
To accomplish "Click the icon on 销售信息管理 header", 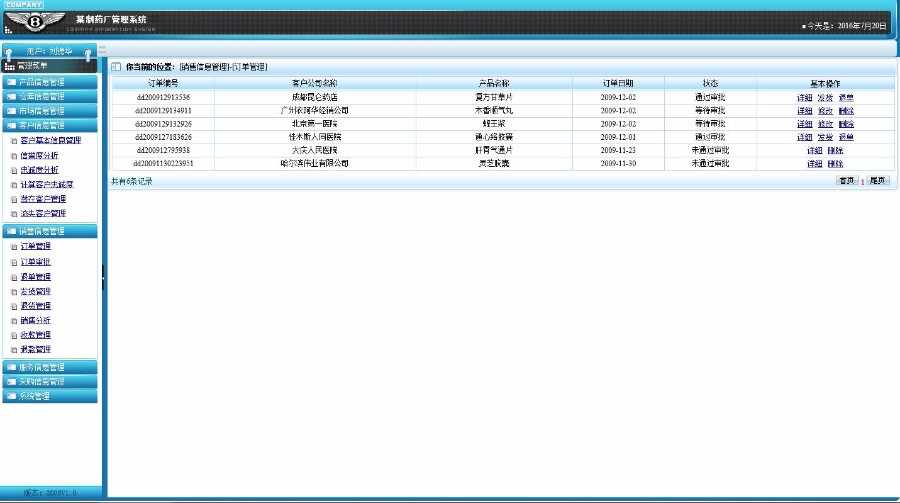I will click(11, 231).
